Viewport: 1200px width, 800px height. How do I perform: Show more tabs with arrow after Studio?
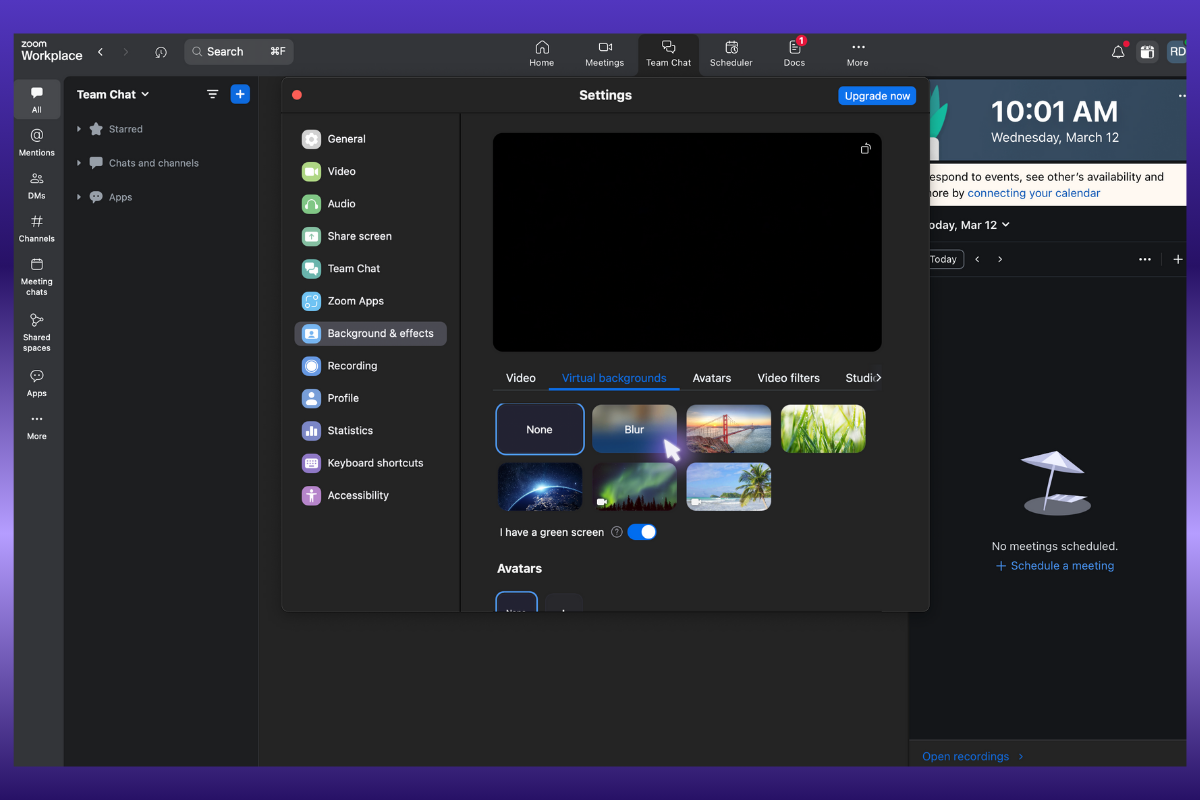[878, 378]
